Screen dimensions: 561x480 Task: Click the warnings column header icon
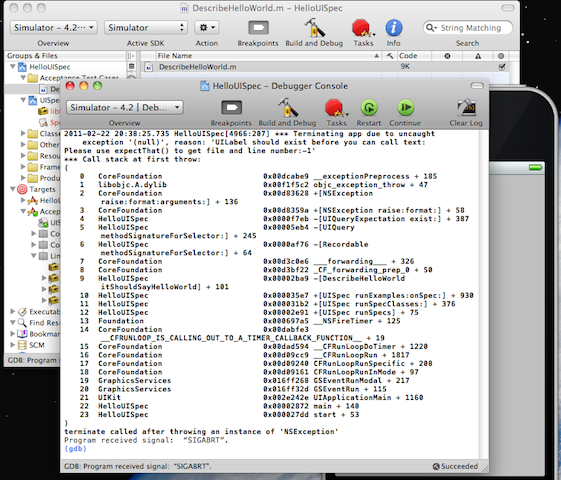478,56
